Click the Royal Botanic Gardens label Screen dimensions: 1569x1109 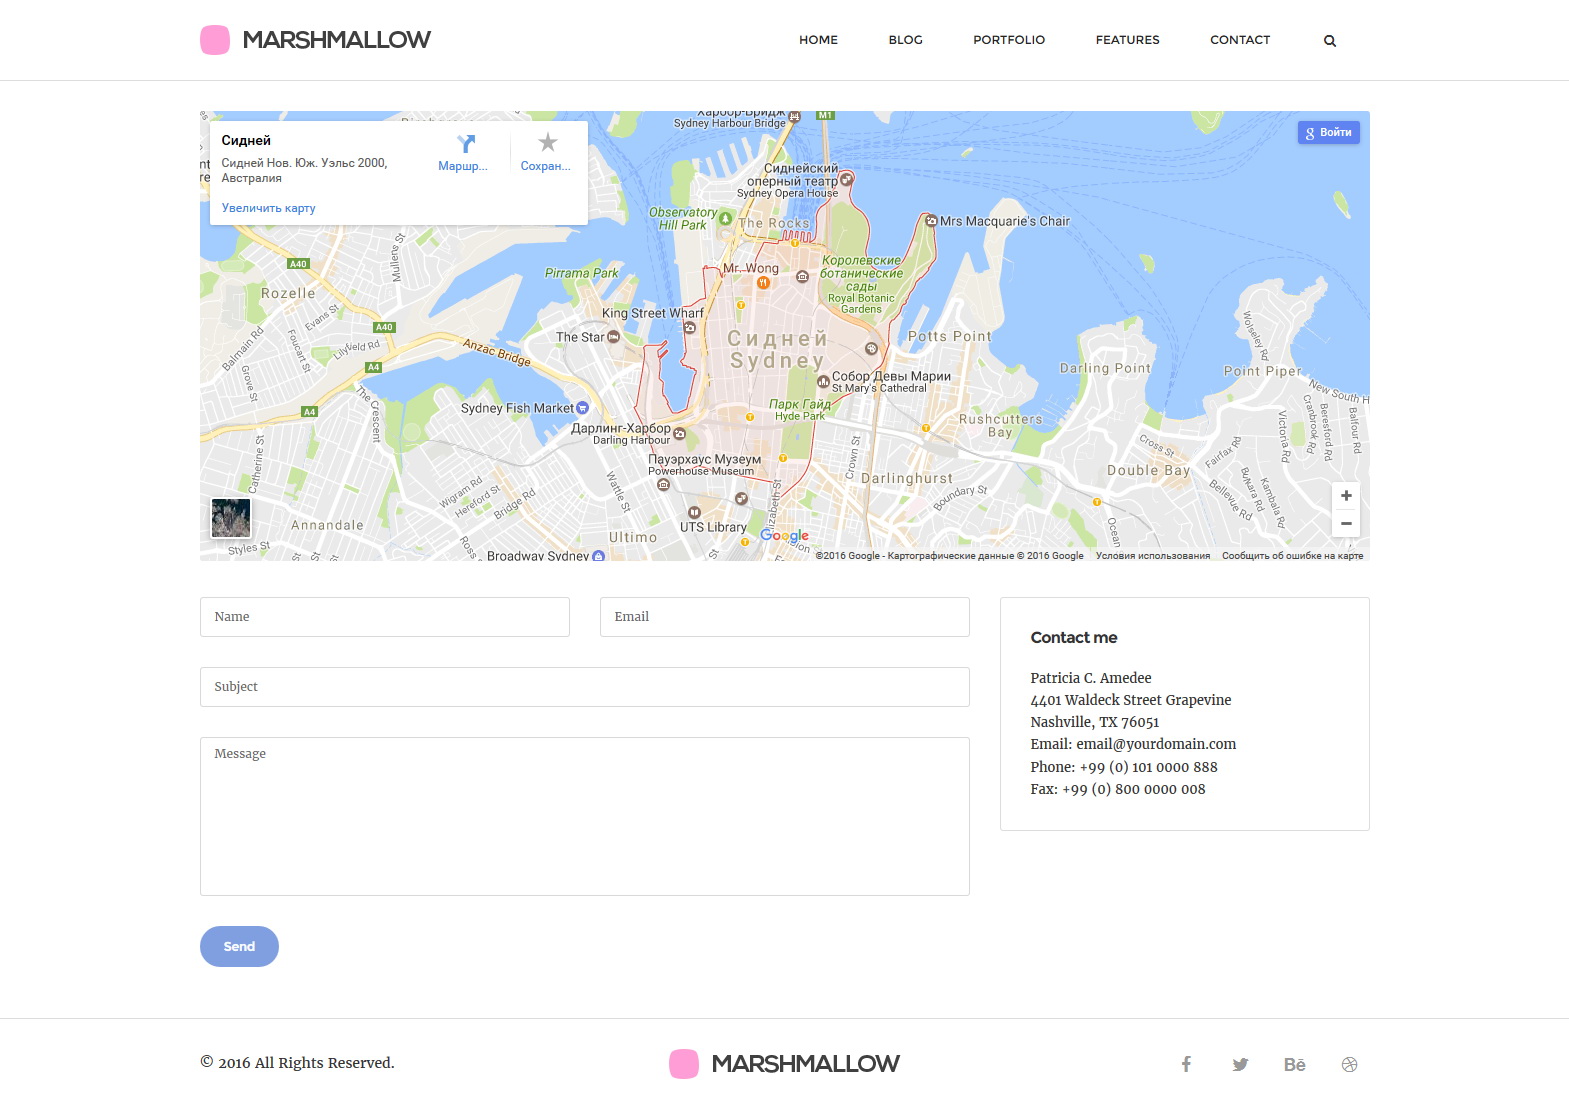861,303
